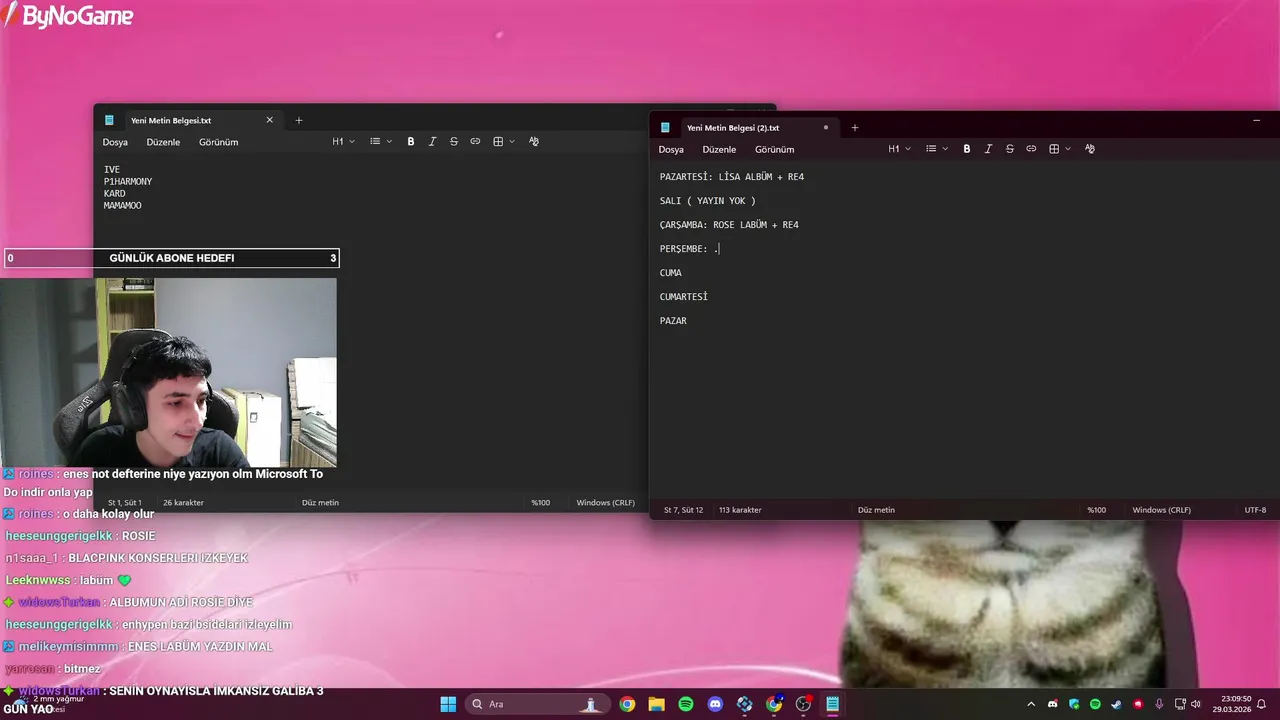This screenshot has height=720, width=1280.
Task: Open the microphone tray icon
Action: click(1159, 704)
